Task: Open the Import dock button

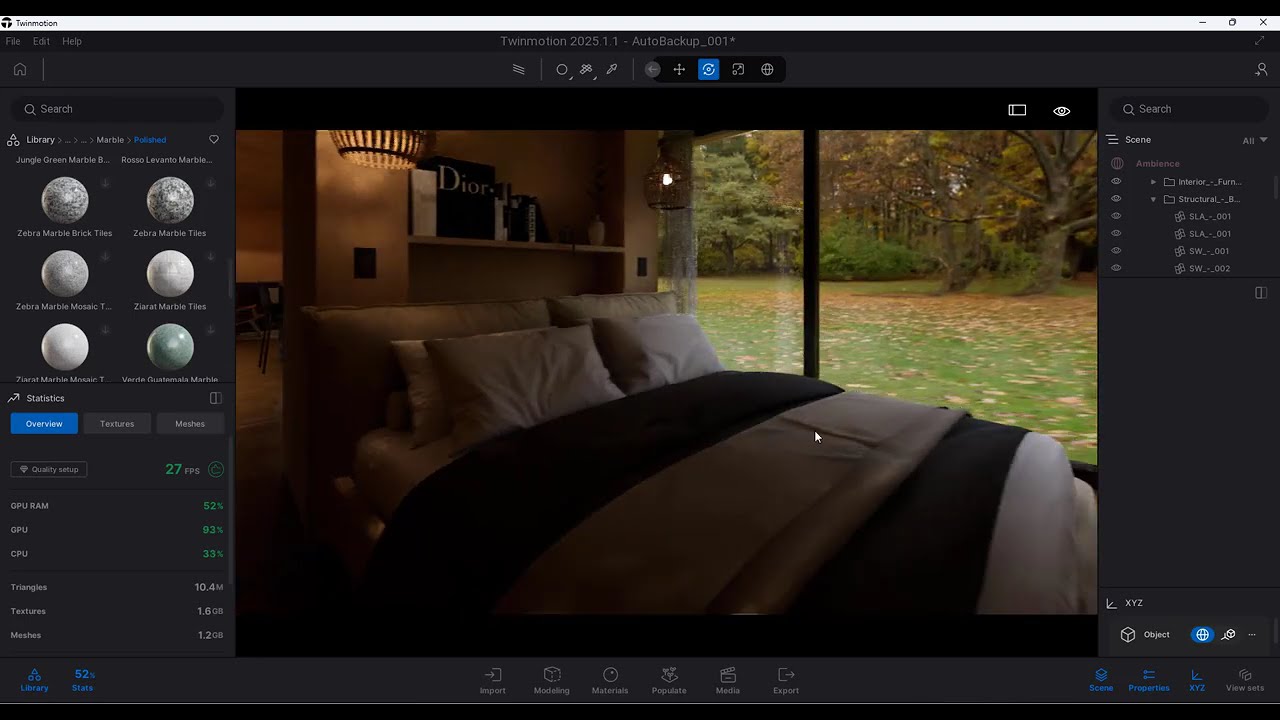Action: [492, 681]
